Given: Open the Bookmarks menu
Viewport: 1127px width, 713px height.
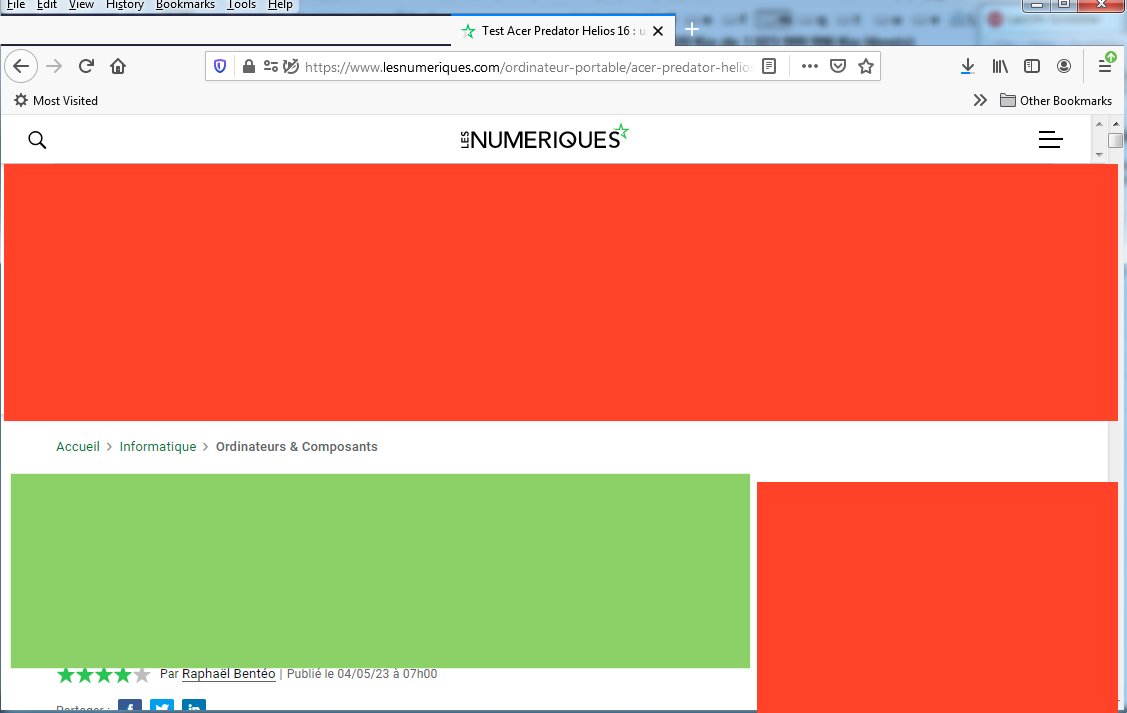Looking at the screenshot, I should (x=185, y=5).
